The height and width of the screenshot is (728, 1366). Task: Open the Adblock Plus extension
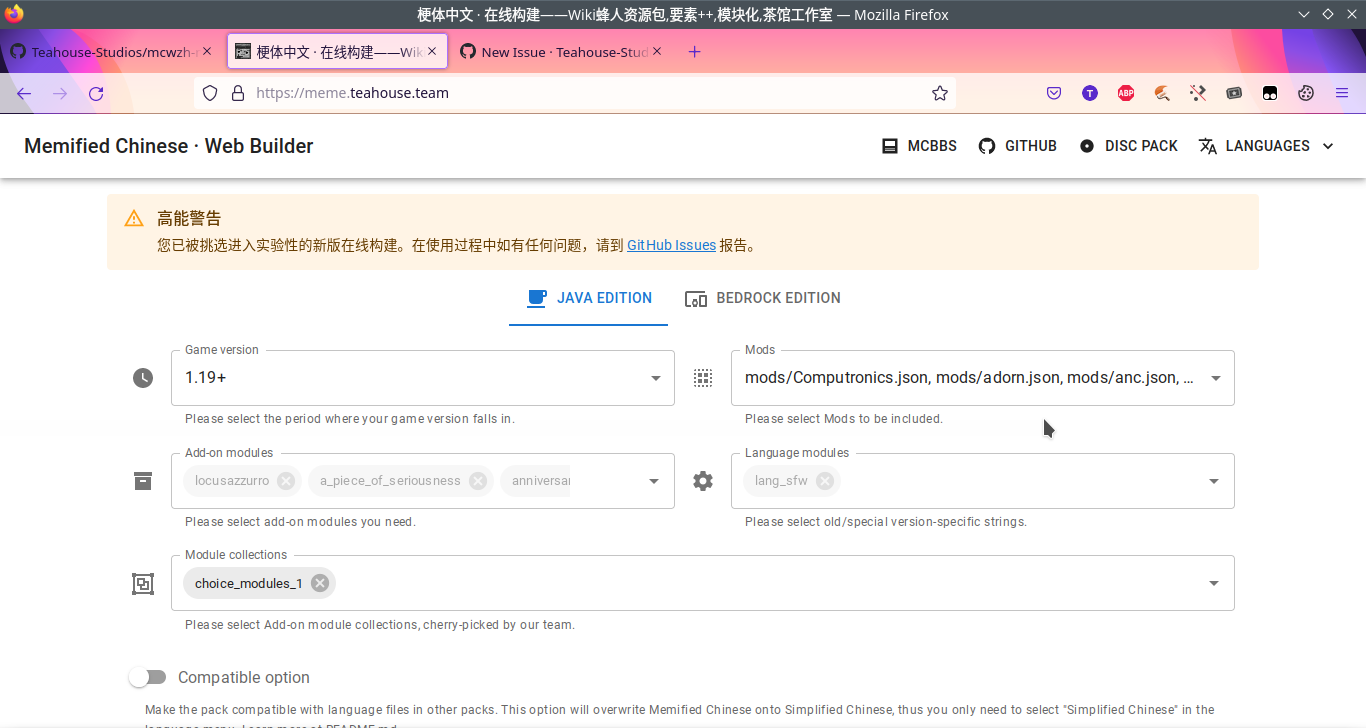(1126, 93)
